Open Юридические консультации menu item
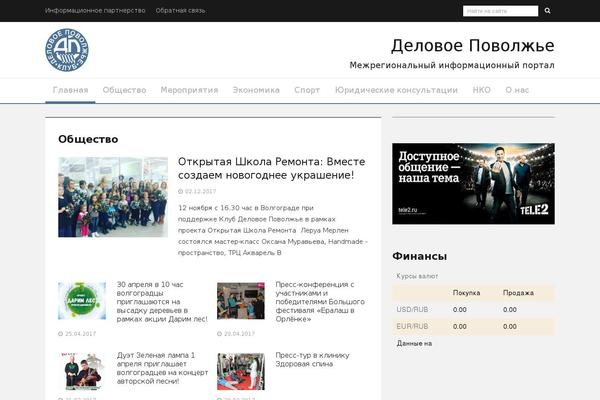 396,90
